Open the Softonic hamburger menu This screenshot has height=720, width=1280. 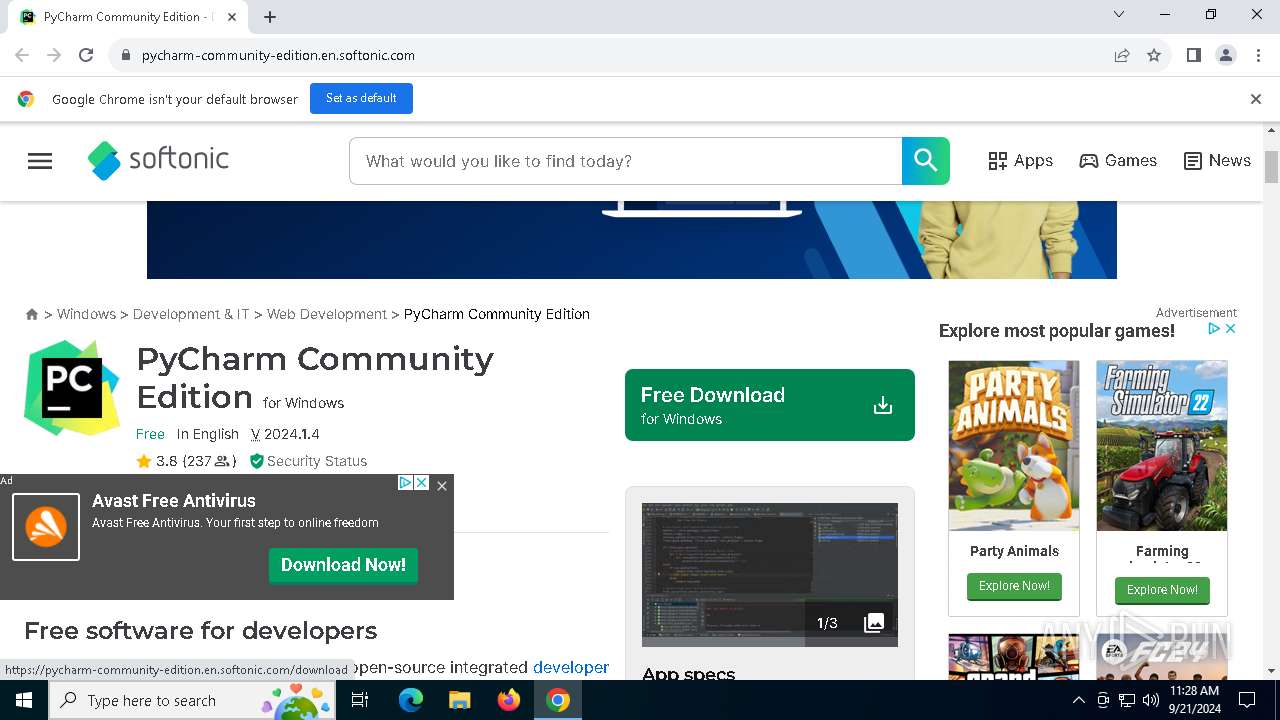tap(40, 161)
